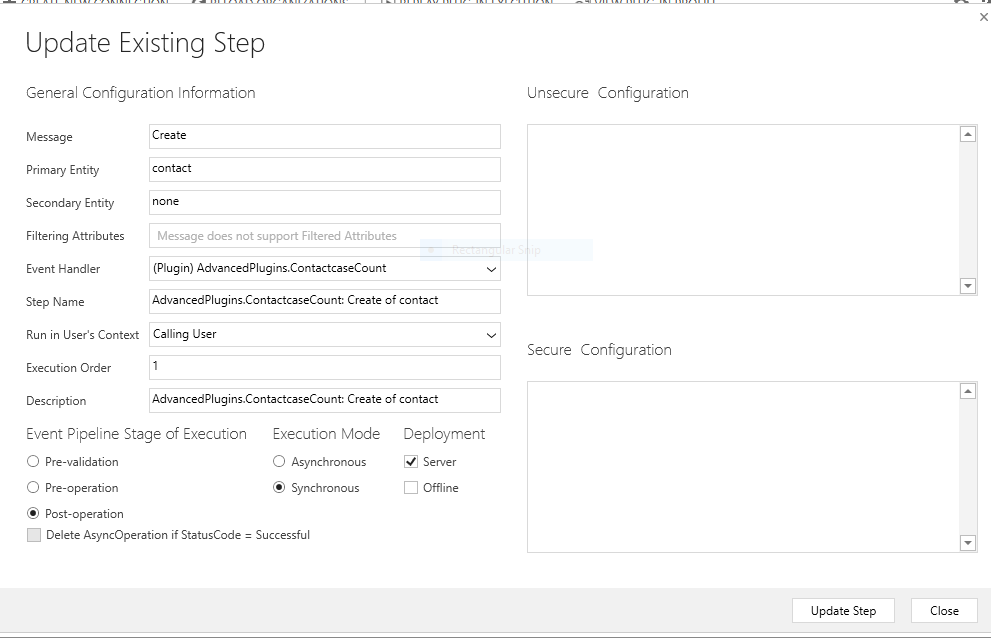Choose Post-operation pipeline stage

(34, 514)
